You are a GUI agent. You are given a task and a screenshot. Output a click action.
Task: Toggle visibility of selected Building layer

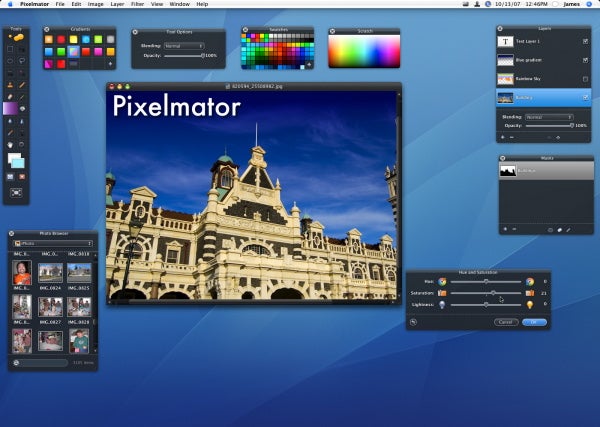point(585,98)
